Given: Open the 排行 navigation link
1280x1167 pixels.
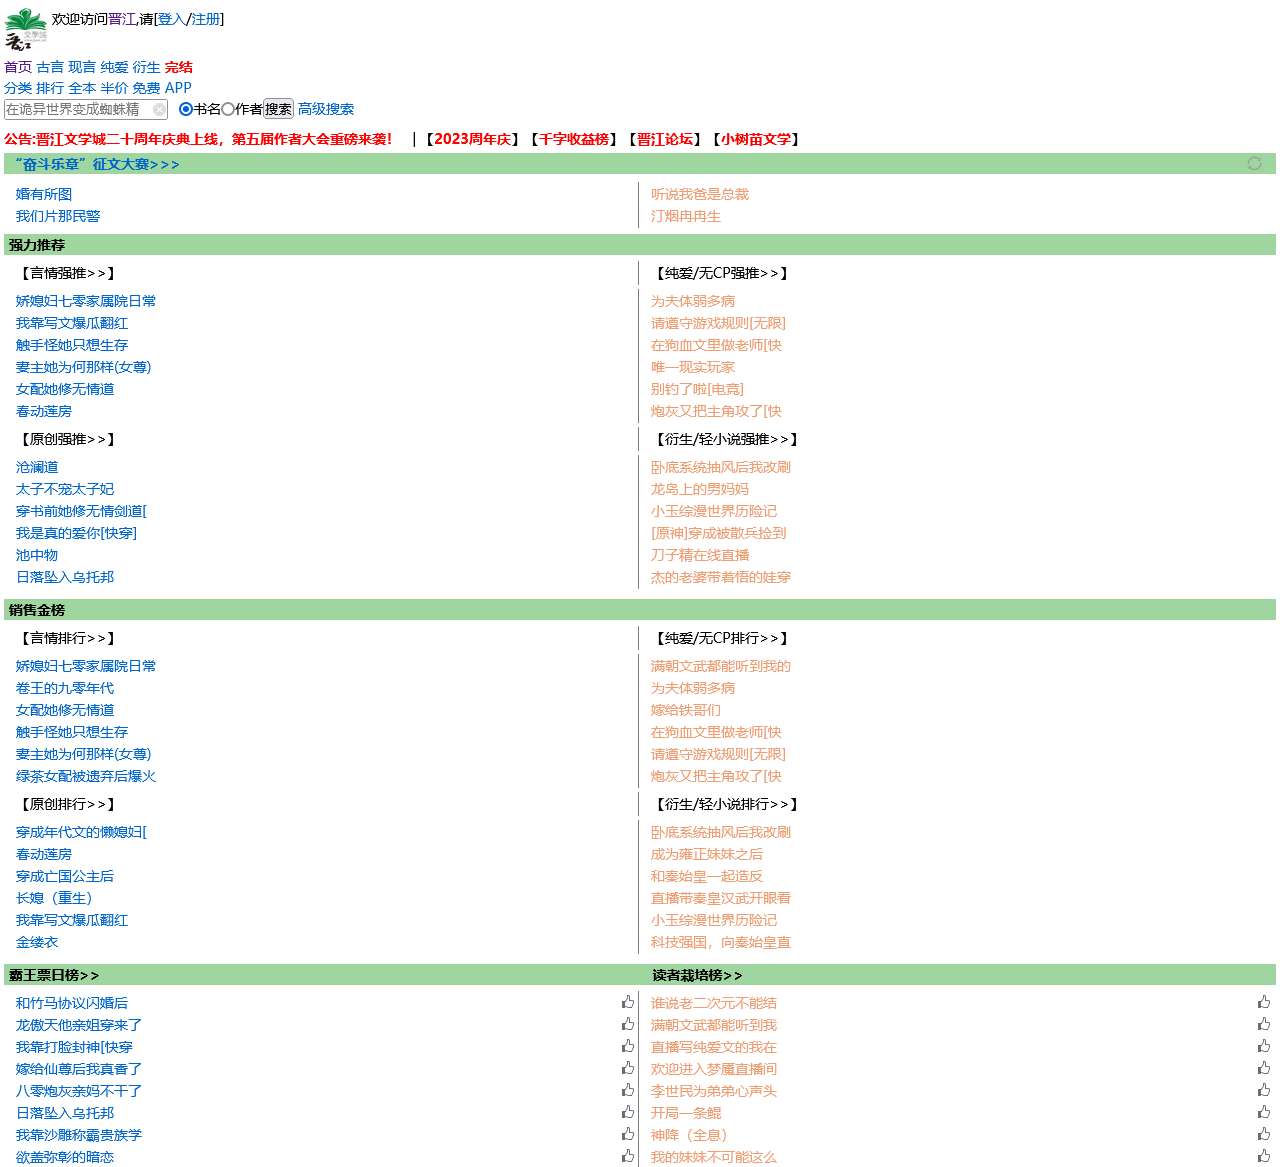Looking at the screenshot, I should click(50, 88).
